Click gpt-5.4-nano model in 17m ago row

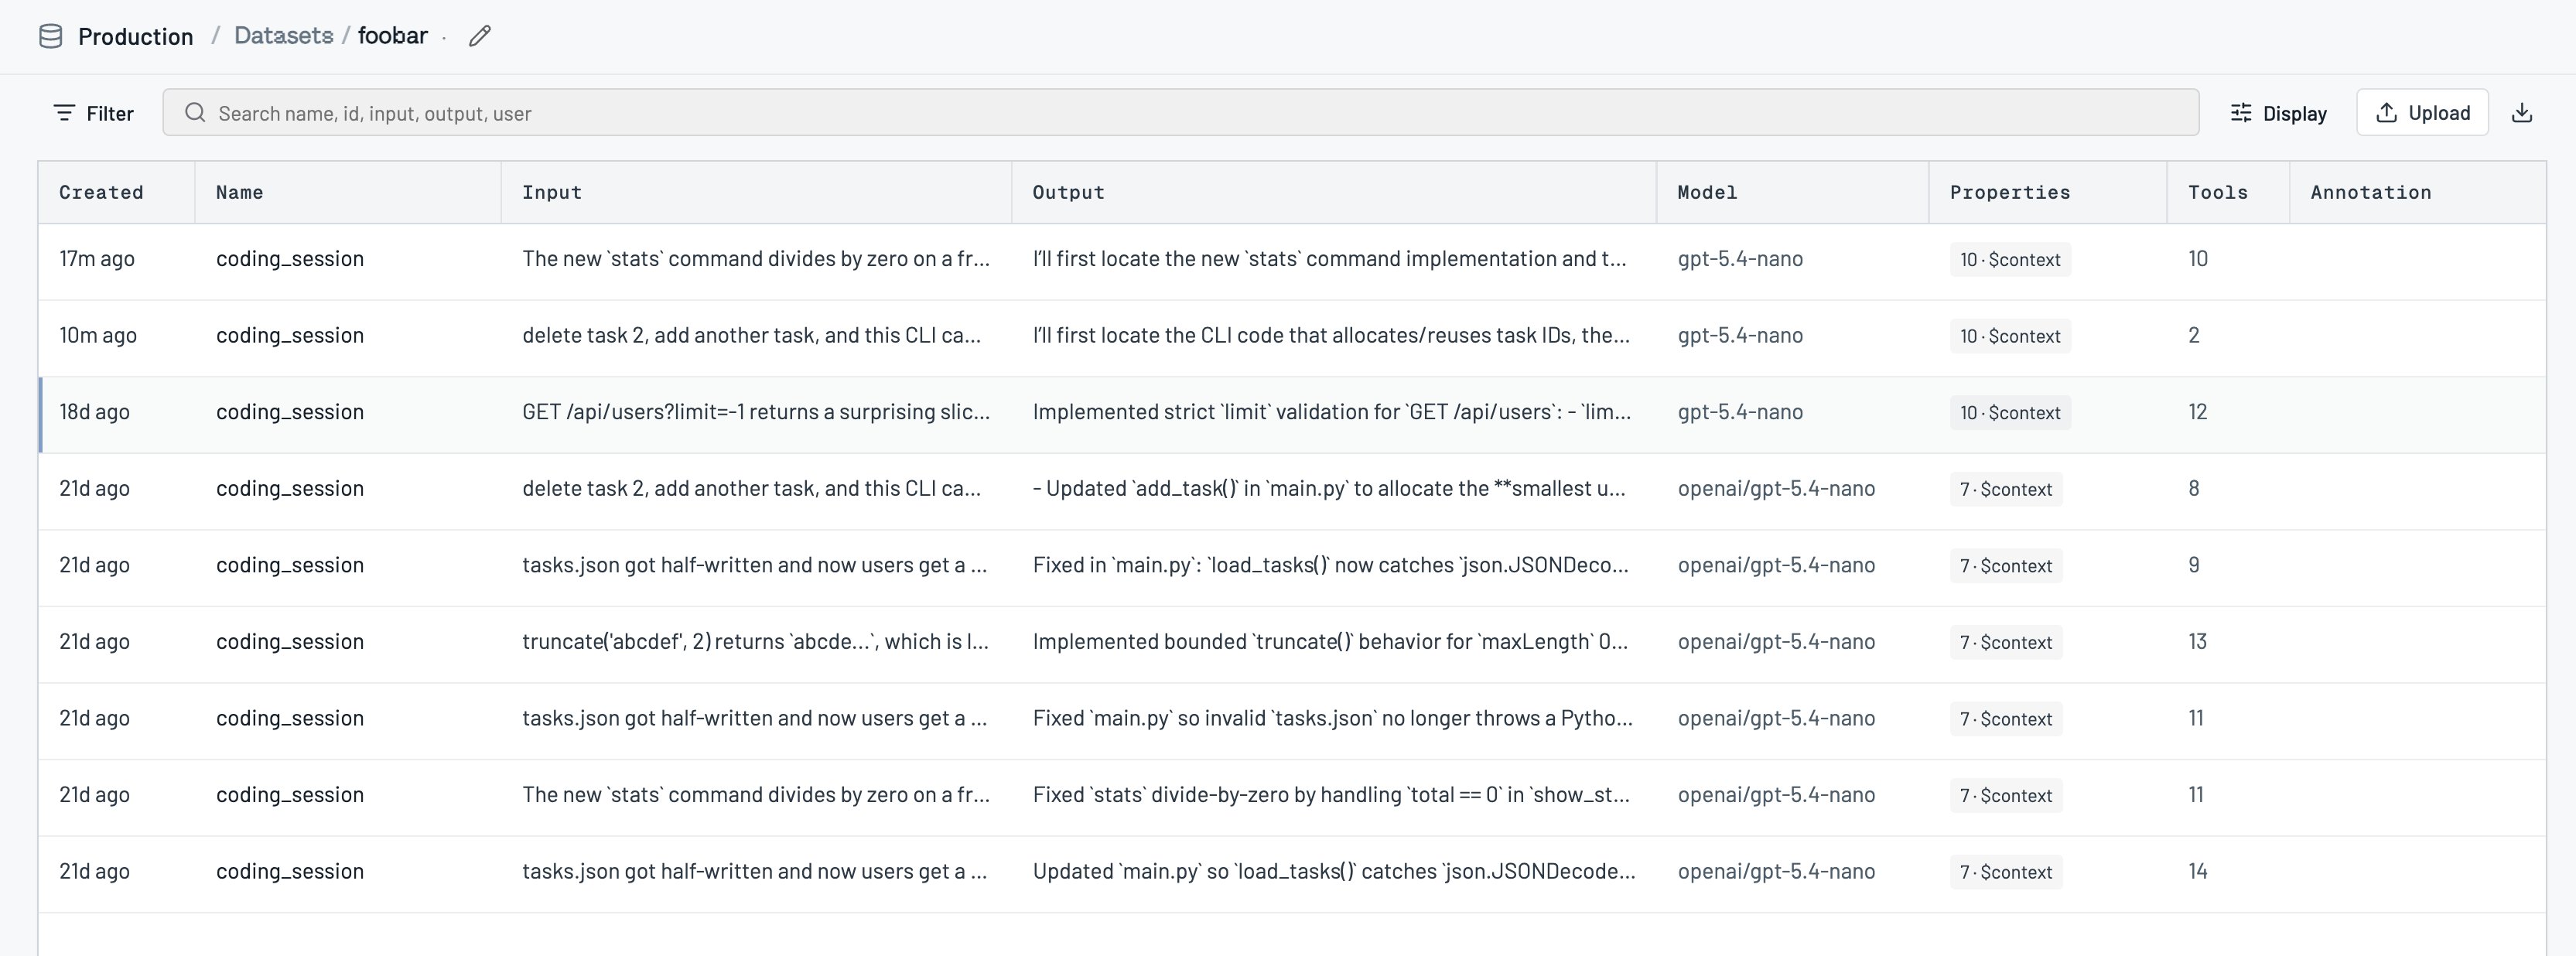point(1740,259)
